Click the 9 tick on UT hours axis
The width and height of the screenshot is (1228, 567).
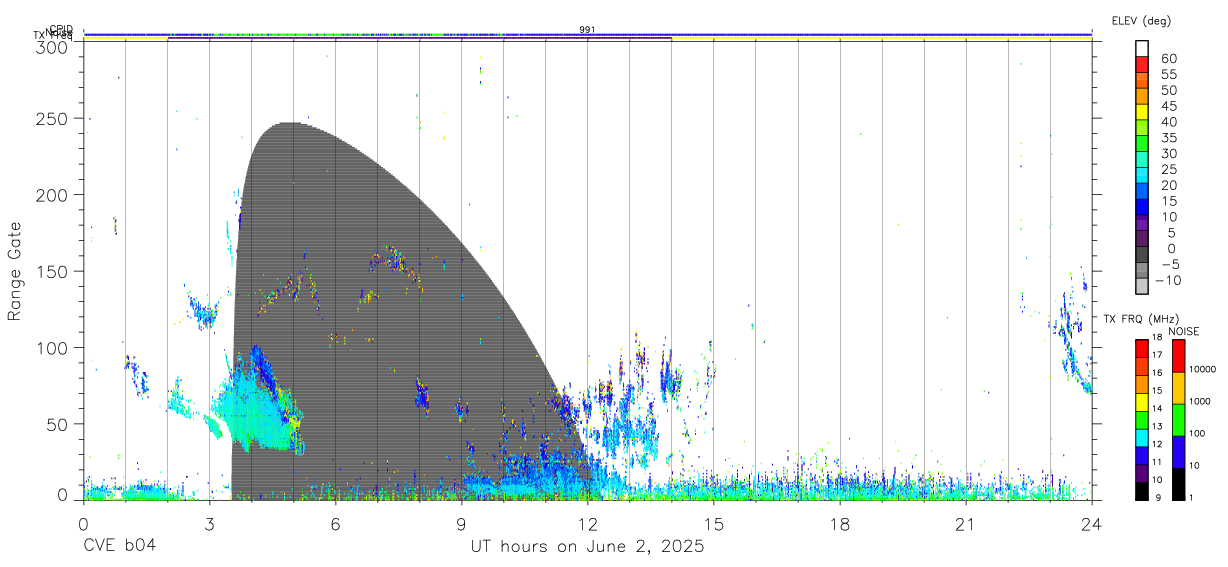coord(462,524)
